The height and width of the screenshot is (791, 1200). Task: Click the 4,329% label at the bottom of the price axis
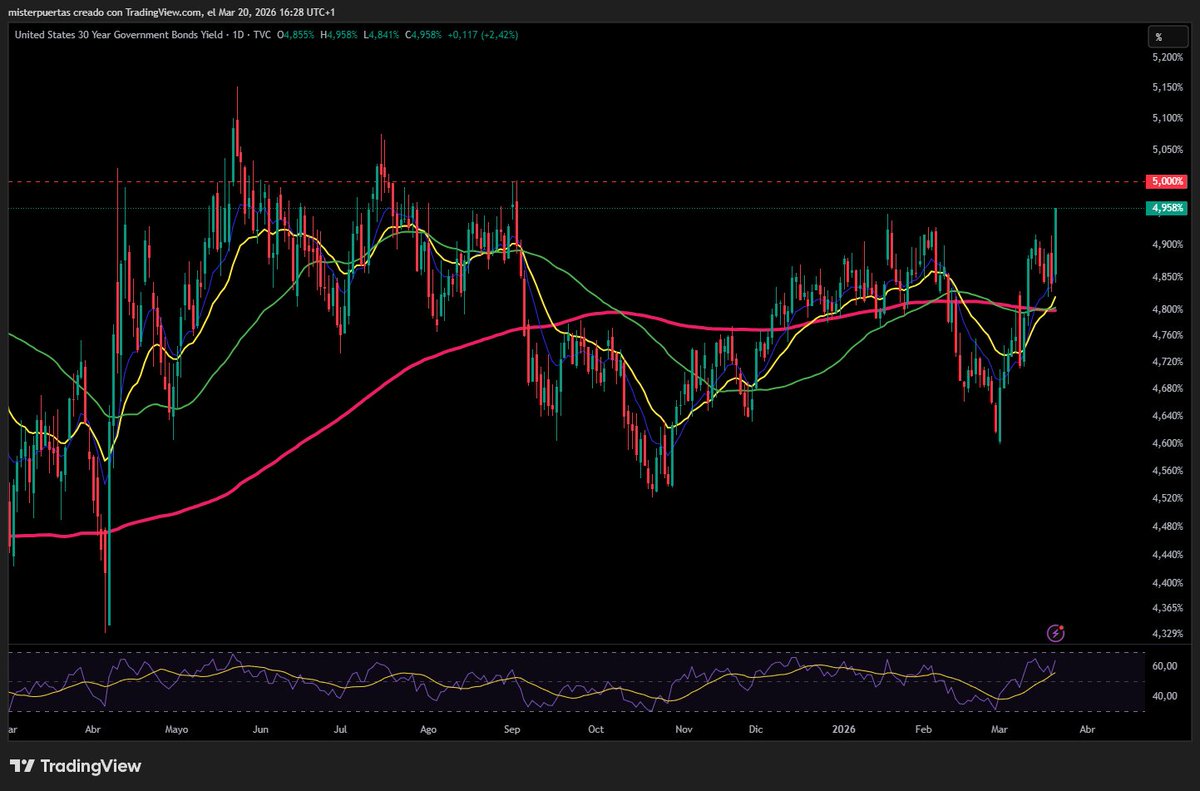1167,633
